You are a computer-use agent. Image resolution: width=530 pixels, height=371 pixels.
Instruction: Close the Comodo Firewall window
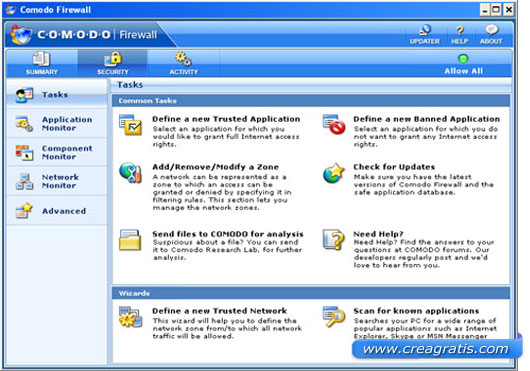(508, 9)
